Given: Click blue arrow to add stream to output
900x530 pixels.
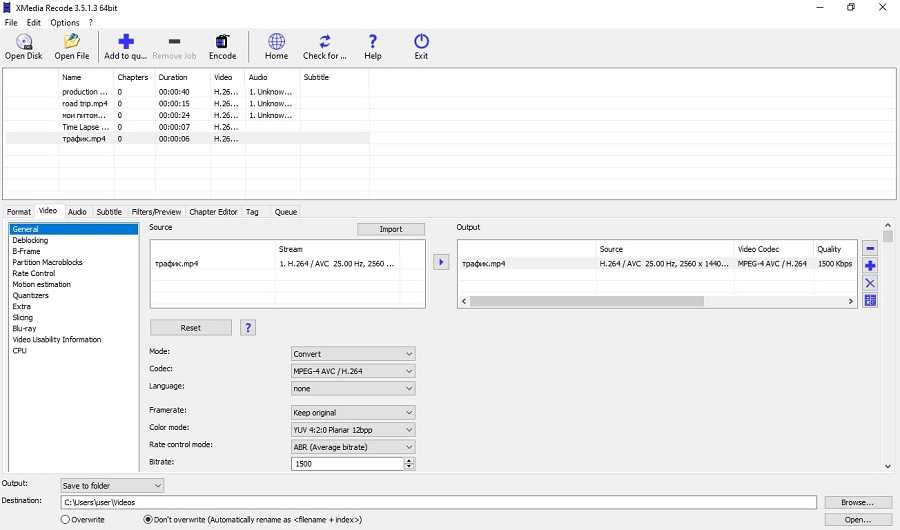Looking at the screenshot, I should 441,263.
